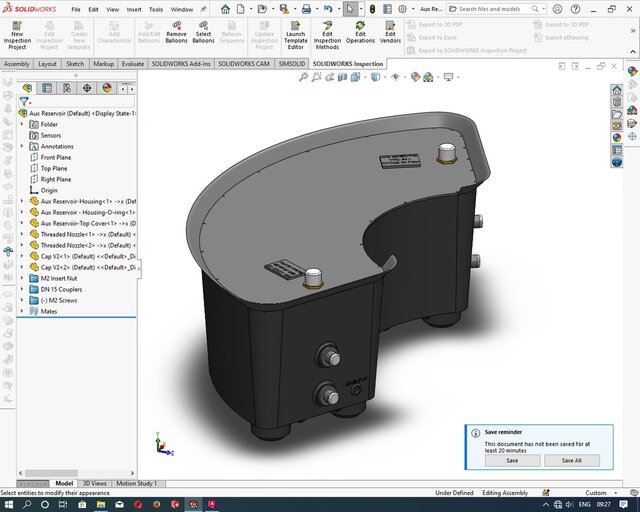The width and height of the screenshot is (640, 512).
Task: Click Save in the save reminder
Action: pos(511,461)
